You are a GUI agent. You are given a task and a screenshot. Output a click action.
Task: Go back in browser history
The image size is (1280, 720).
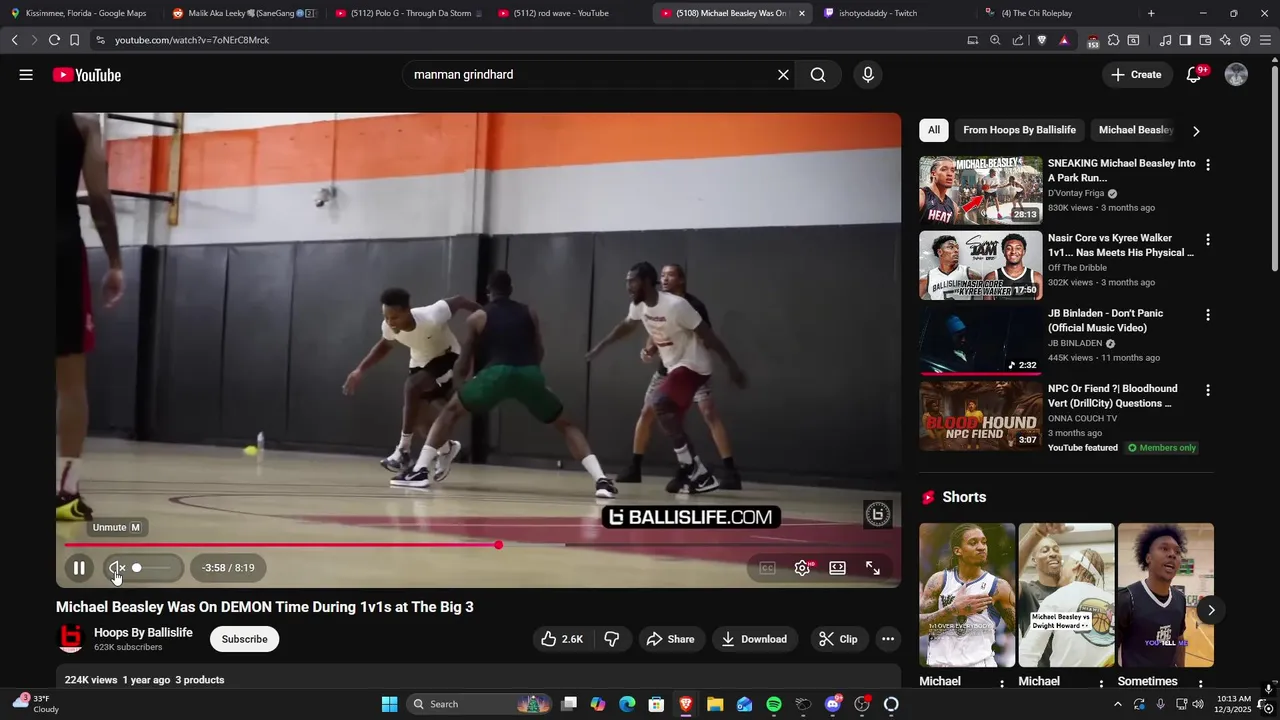pos(15,40)
